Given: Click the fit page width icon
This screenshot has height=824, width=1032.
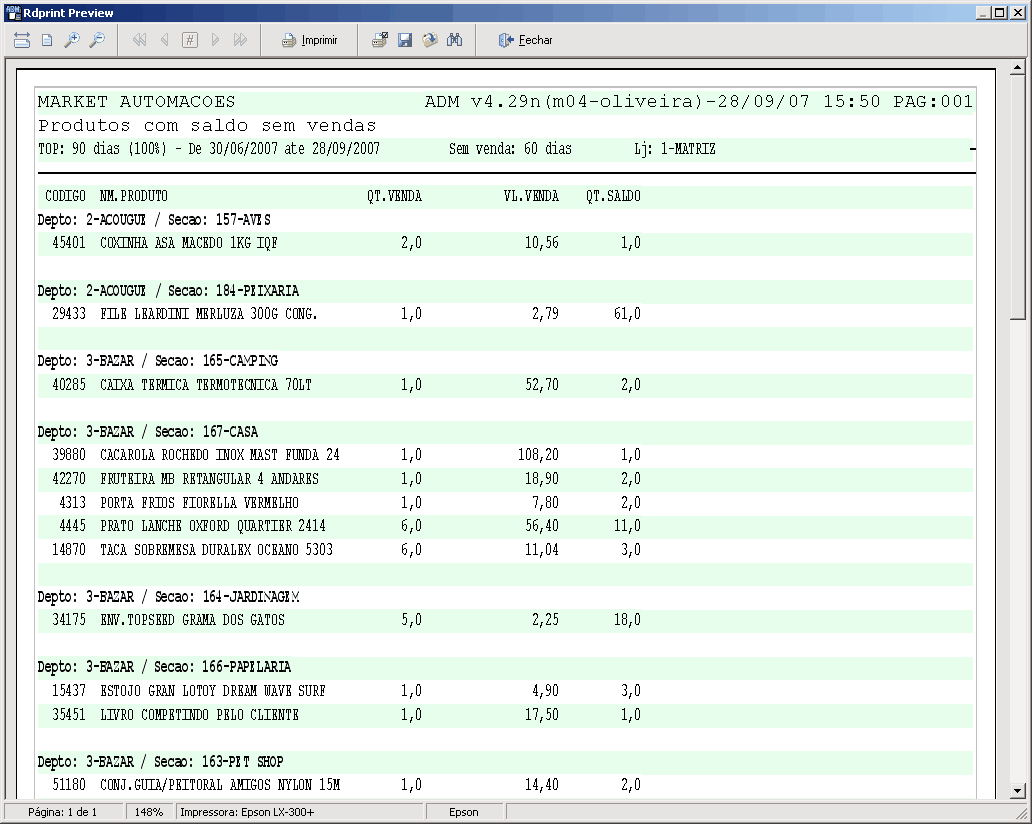Looking at the screenshot, I should (22, 40).
